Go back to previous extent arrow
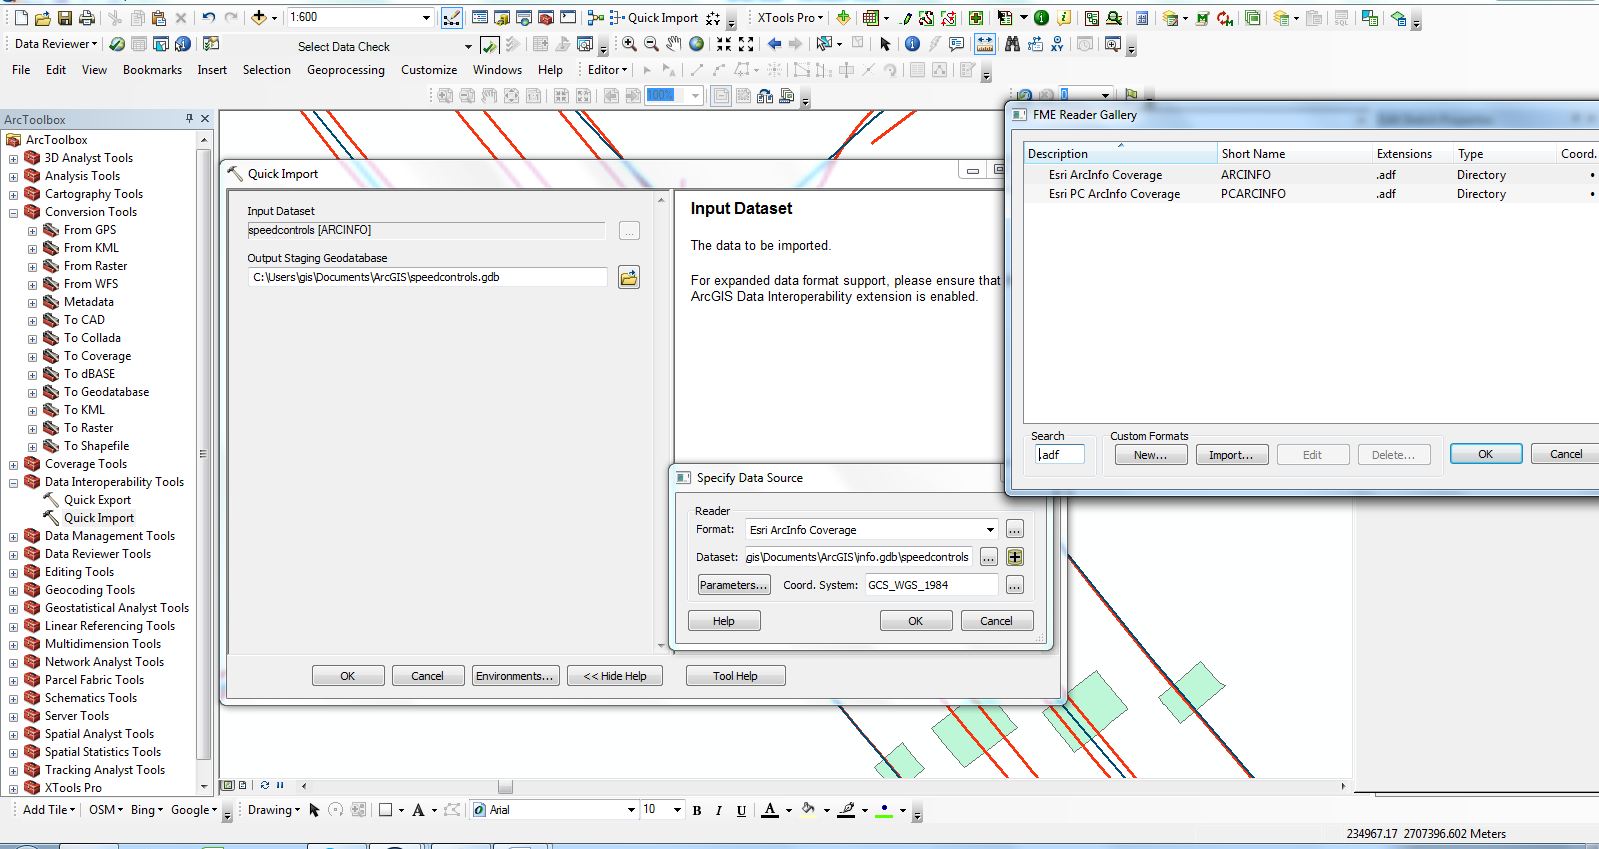The width and height of the screenshot is (1599, 849). click(774, 44)
